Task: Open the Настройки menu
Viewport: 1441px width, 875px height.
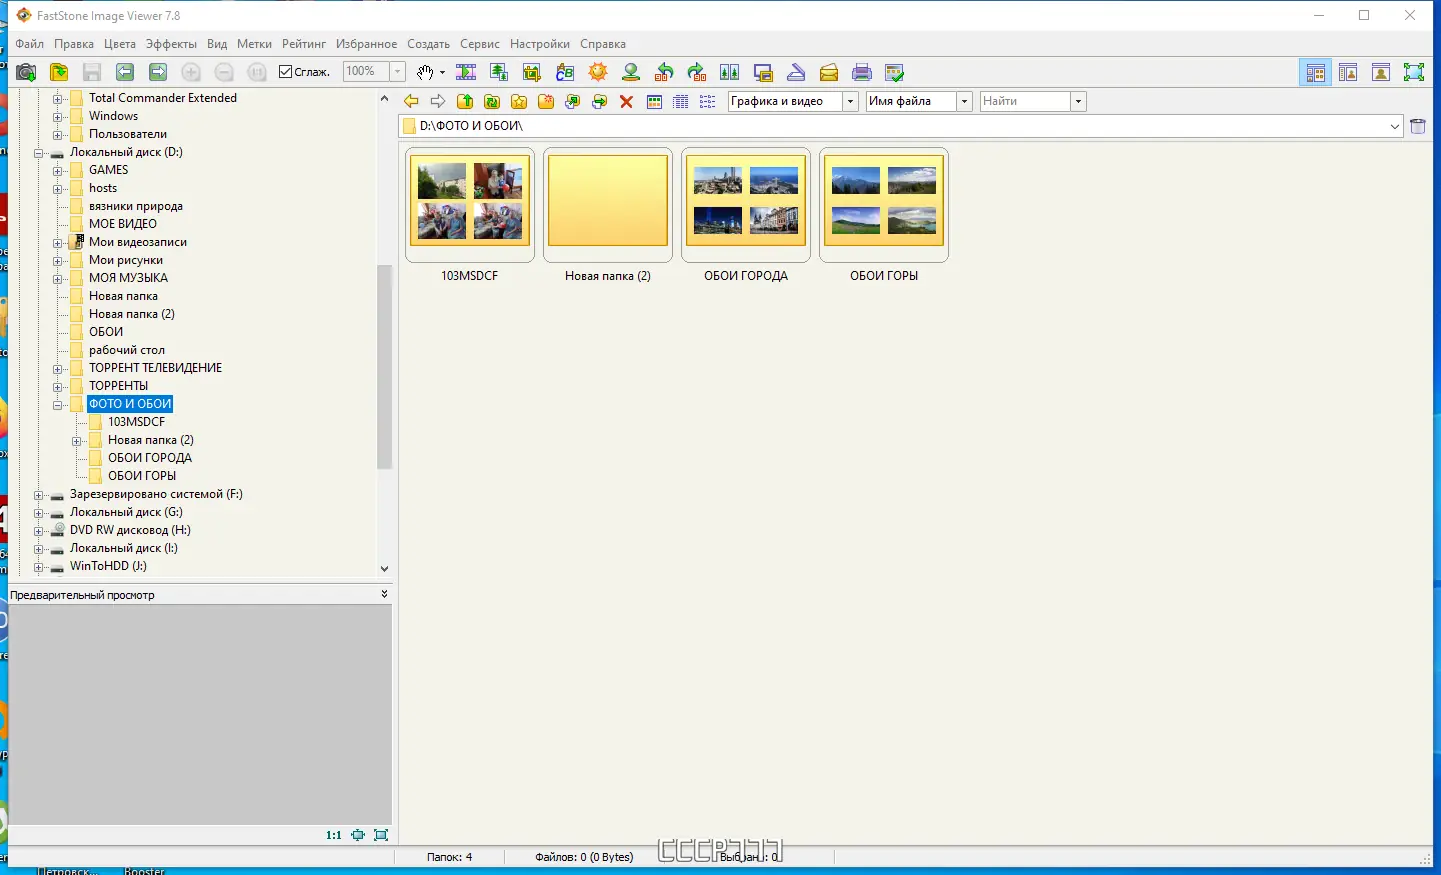Action: coord(539,44)
